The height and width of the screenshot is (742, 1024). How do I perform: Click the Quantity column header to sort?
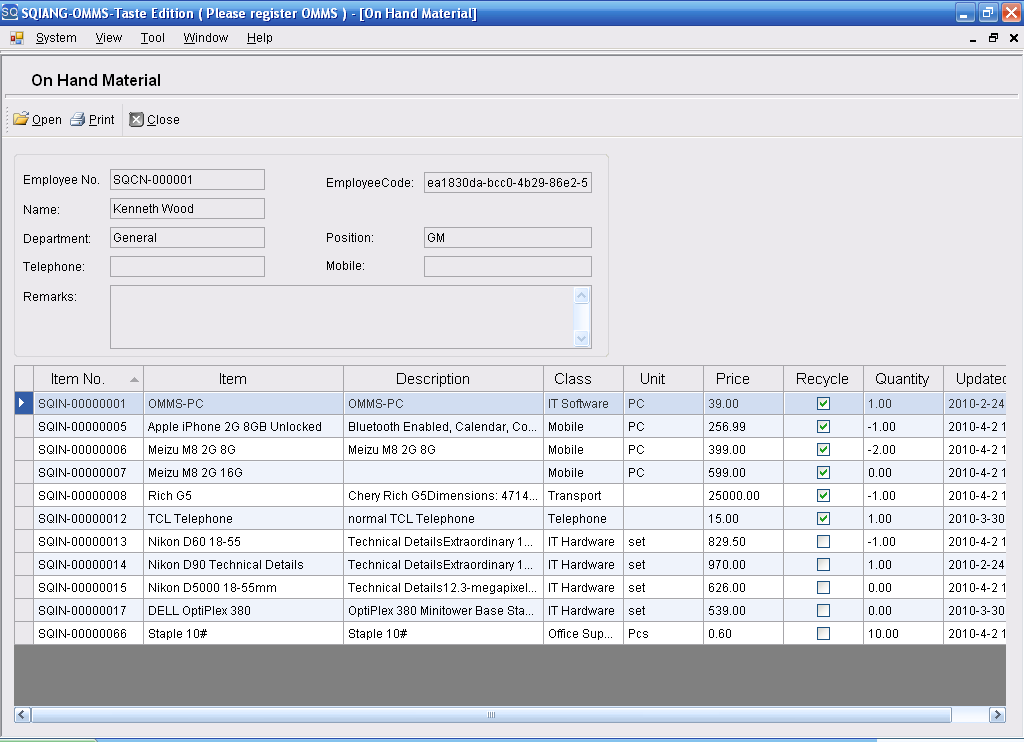pos(902,378)
